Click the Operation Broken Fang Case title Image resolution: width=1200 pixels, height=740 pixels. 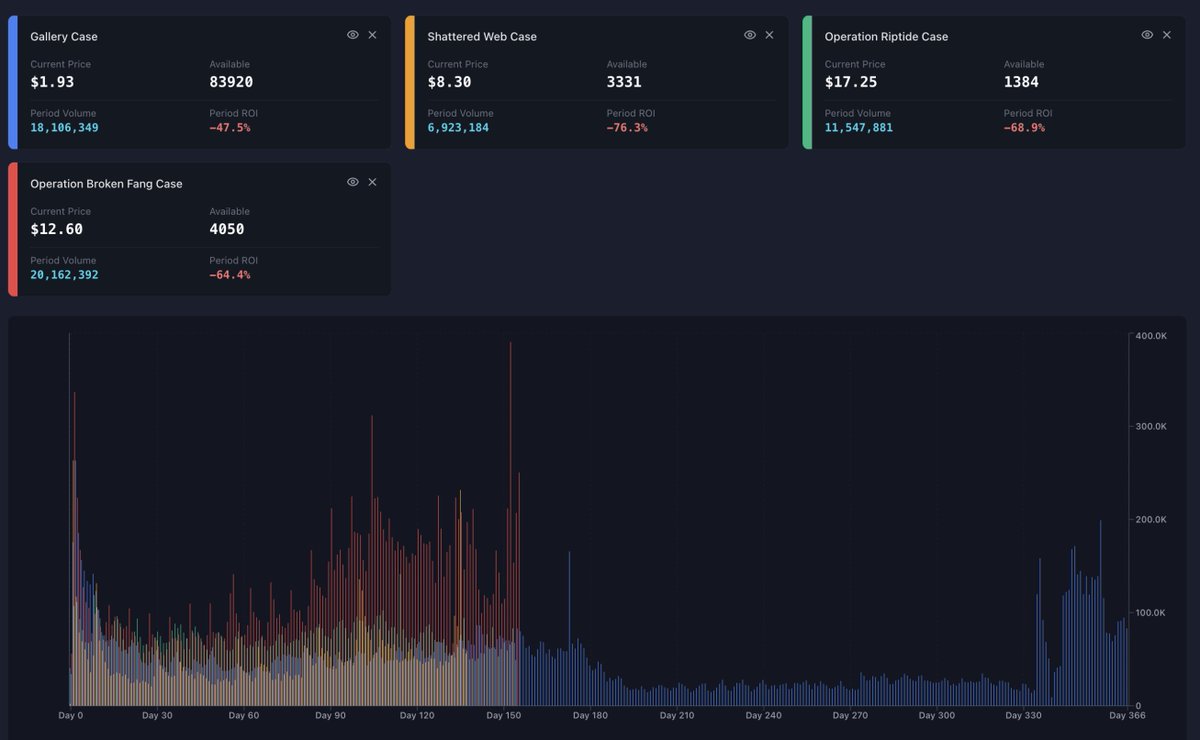click(106, 184)
